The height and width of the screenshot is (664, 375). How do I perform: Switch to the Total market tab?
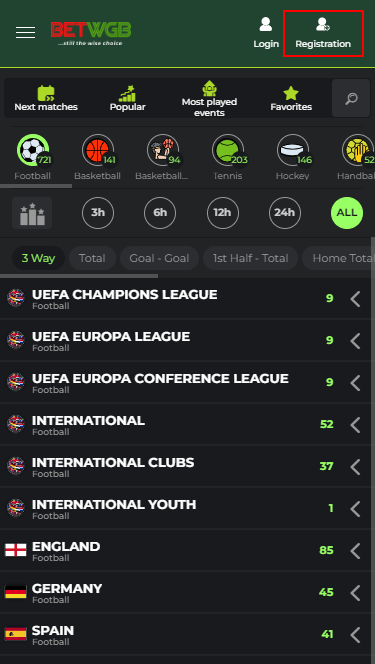click(92, 258)
